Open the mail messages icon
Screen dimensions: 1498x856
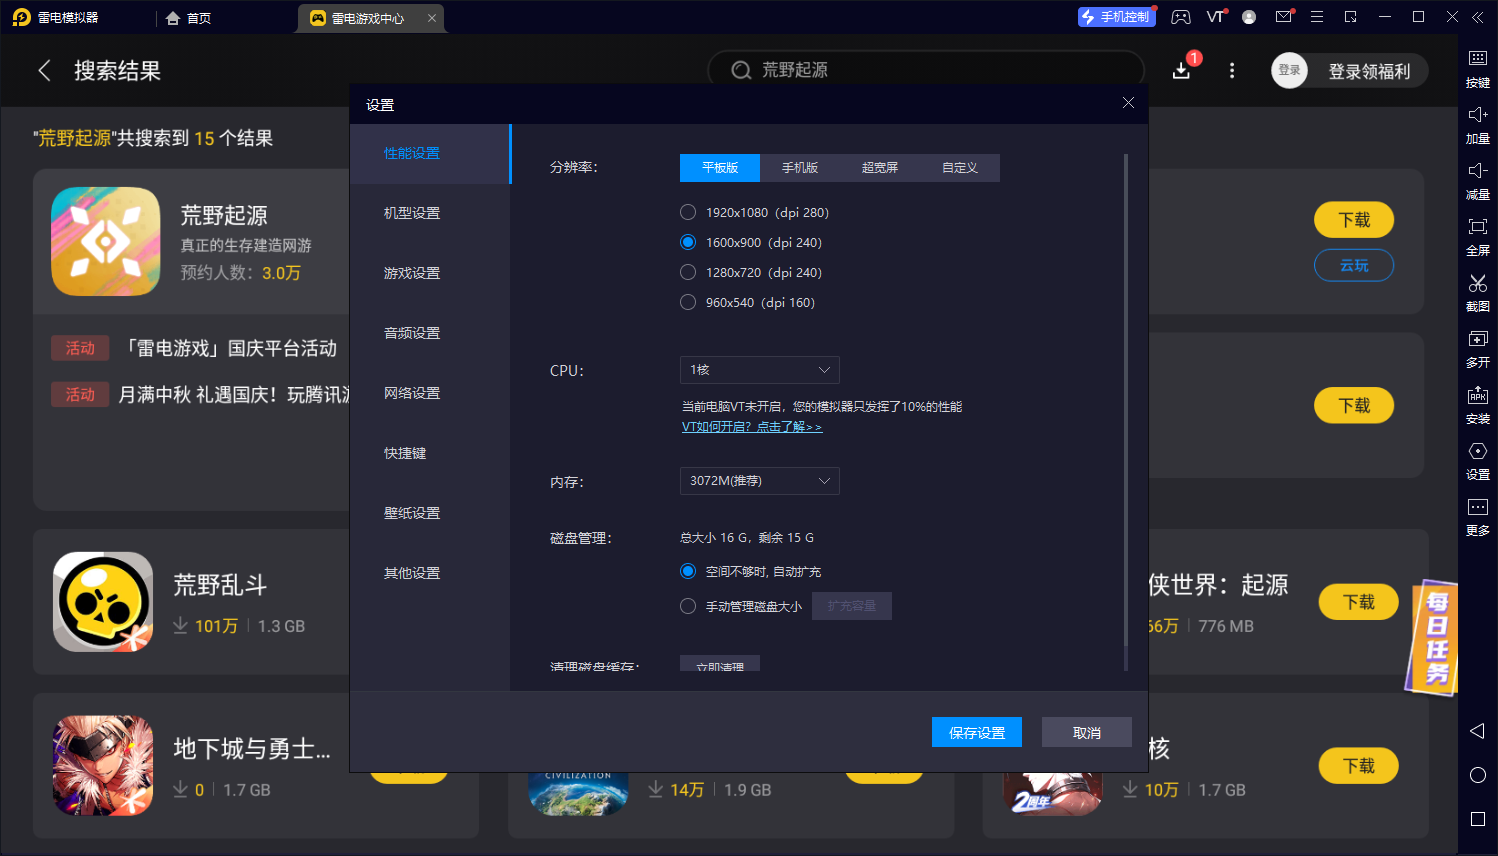pos(1284,17)
